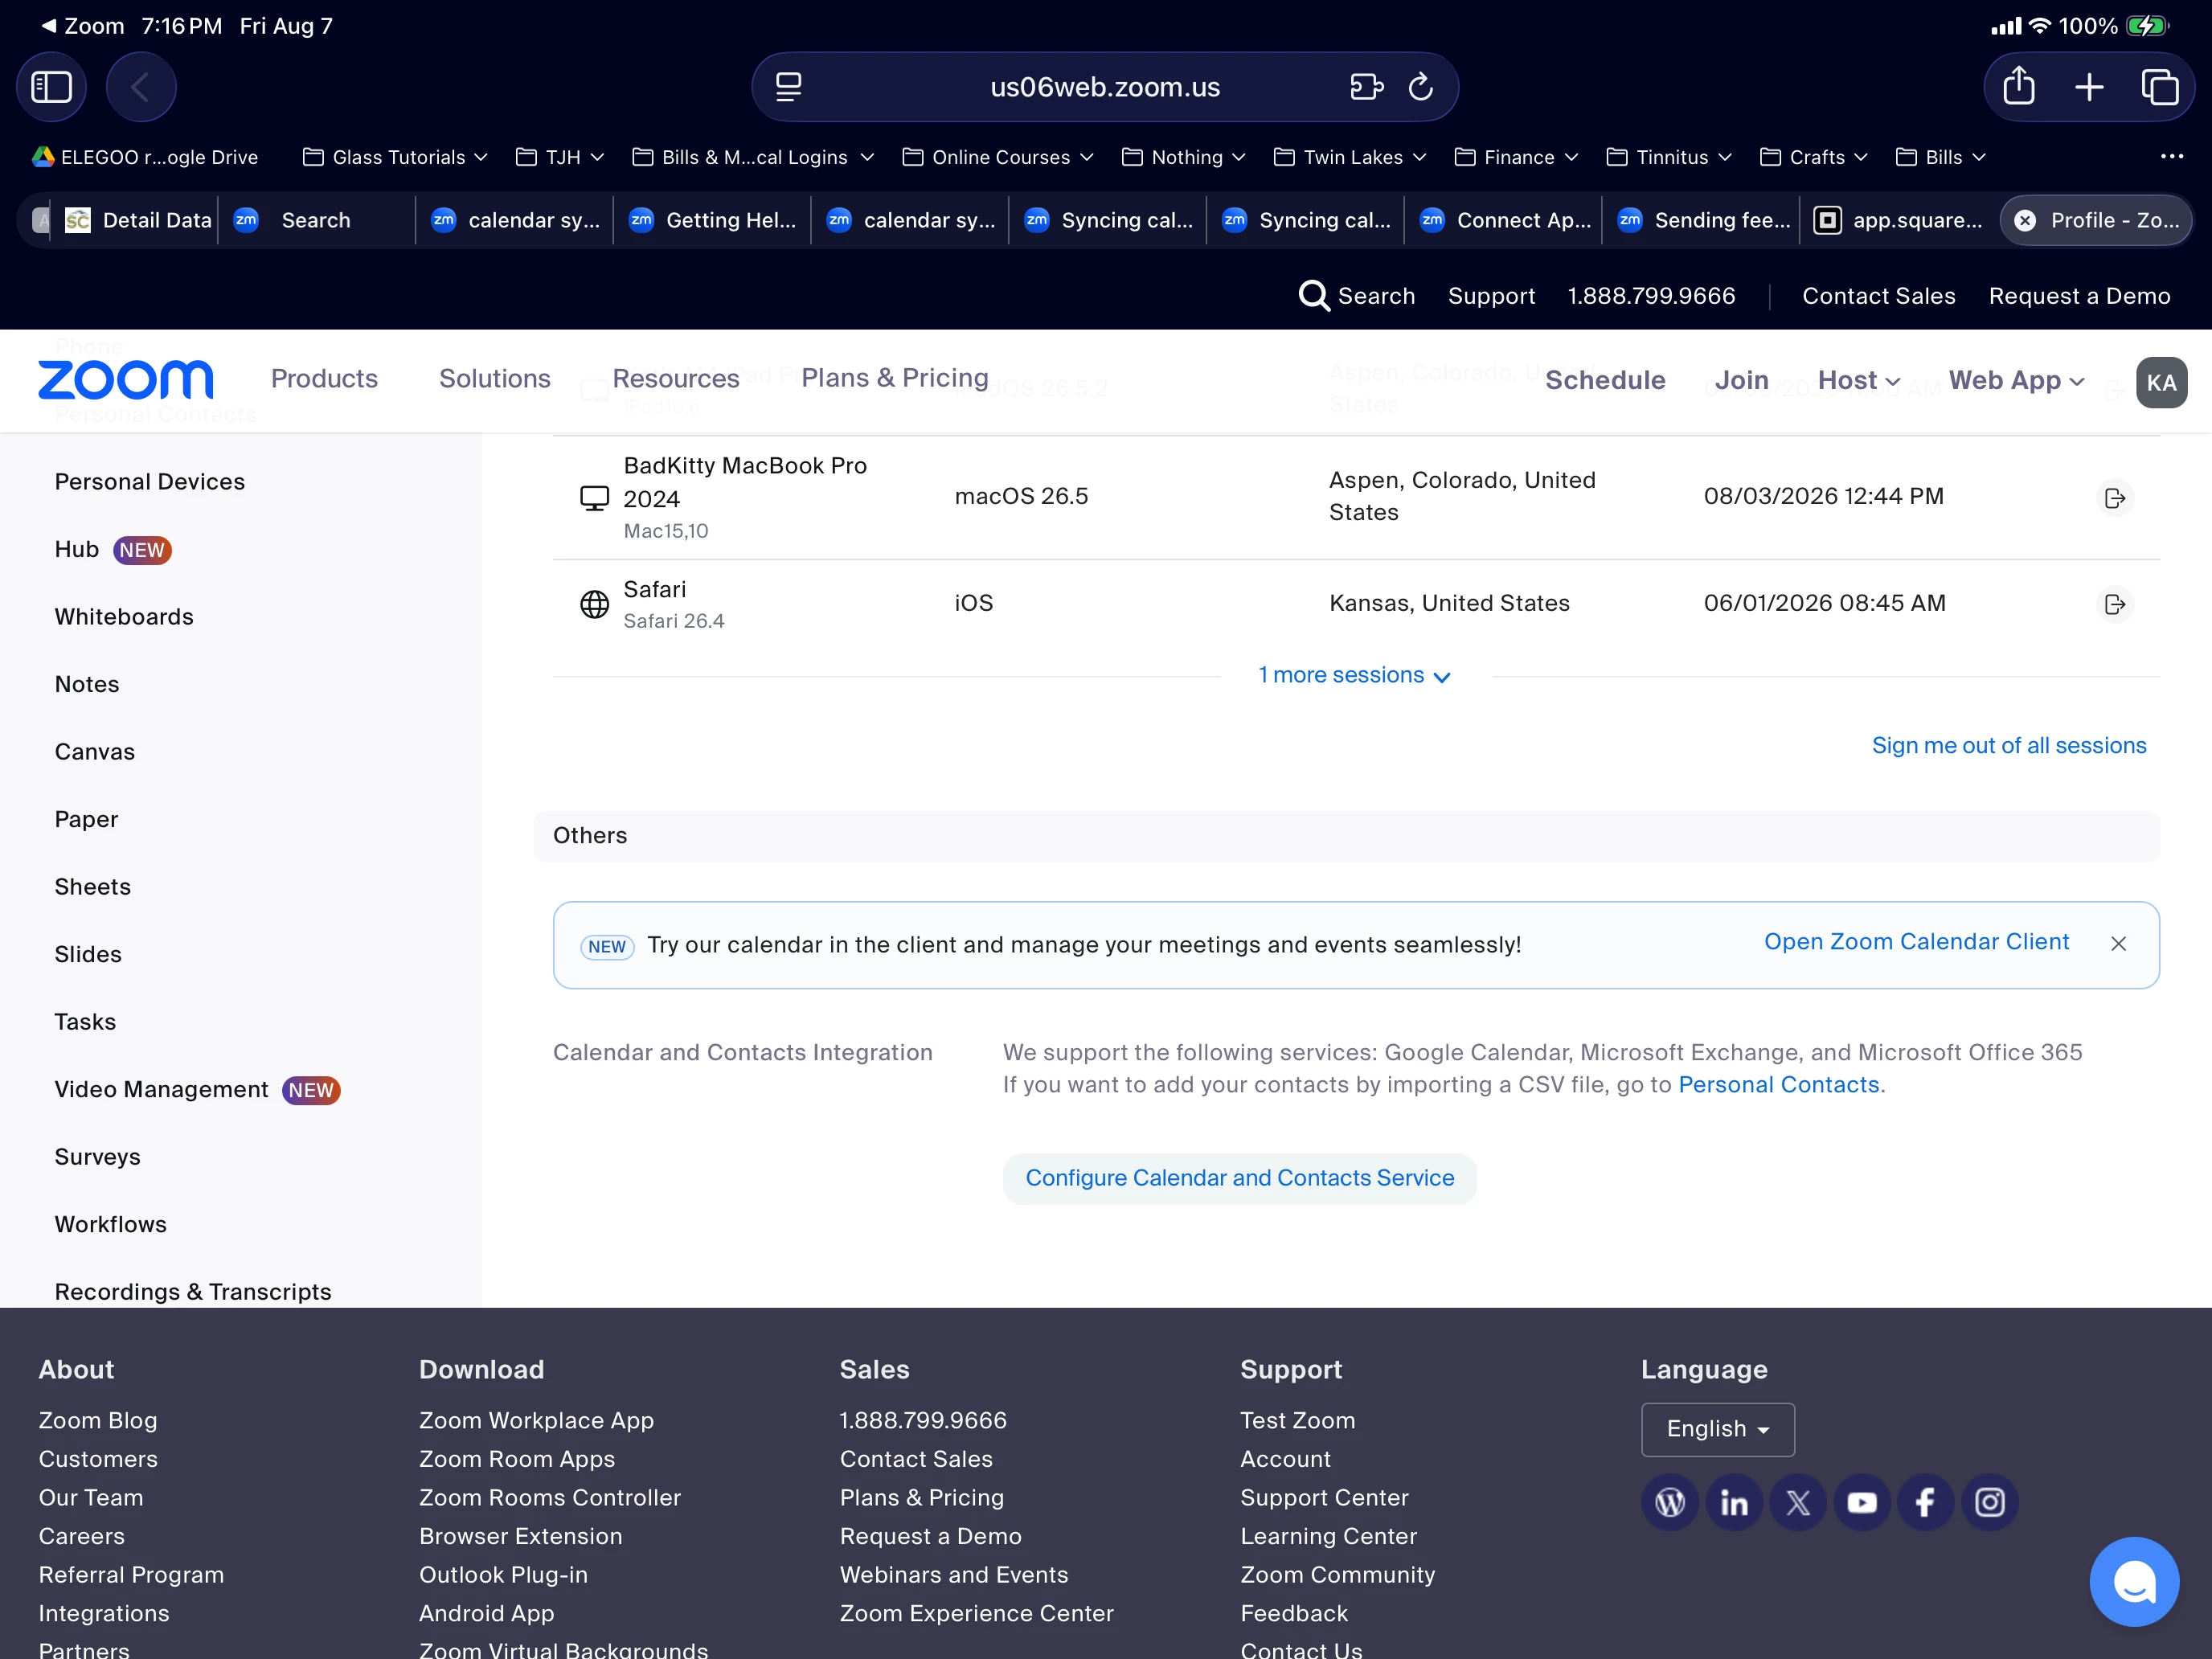Switch to the Getting Hel... tab
Screen dimensions: 2212x1659
tap(712, 220)
